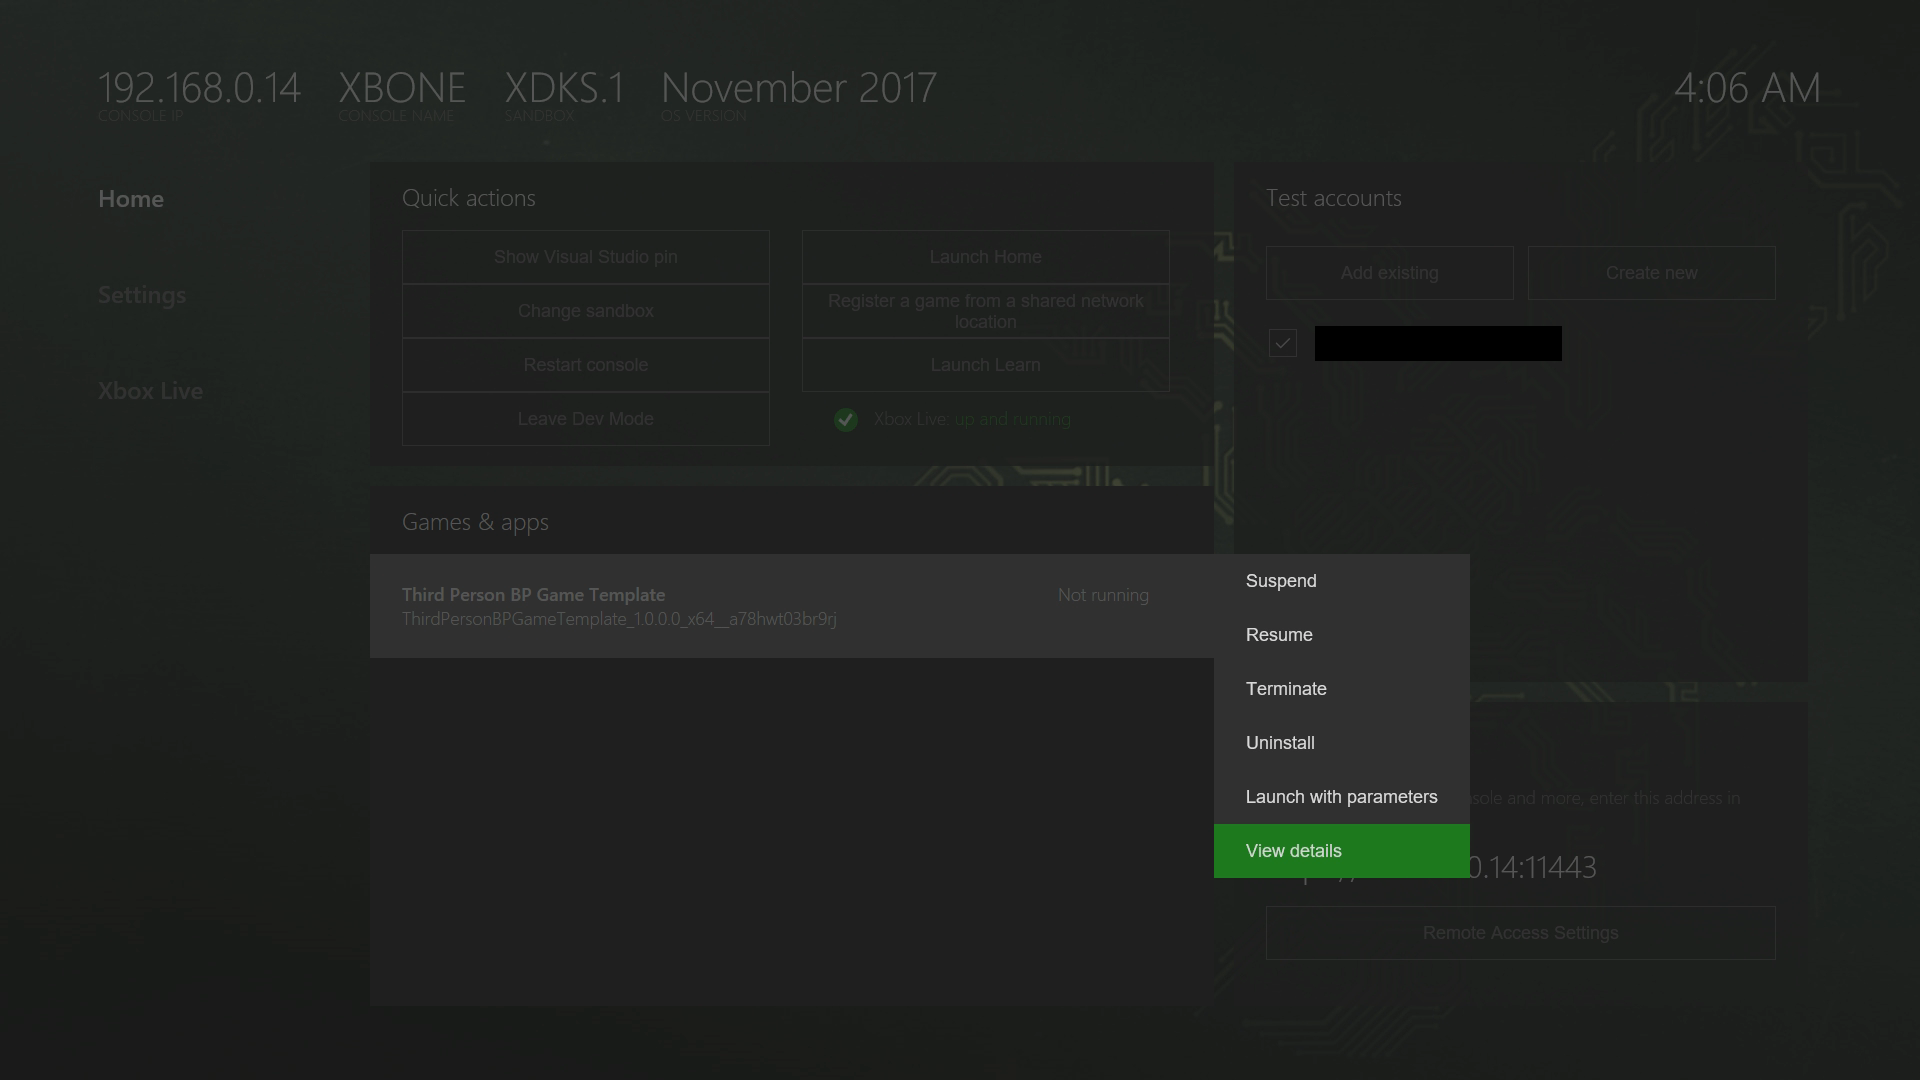Click Leave Dev Mode button
Image resolution: width=1920 pixels, height=1080 pixels.
(586, 419)
